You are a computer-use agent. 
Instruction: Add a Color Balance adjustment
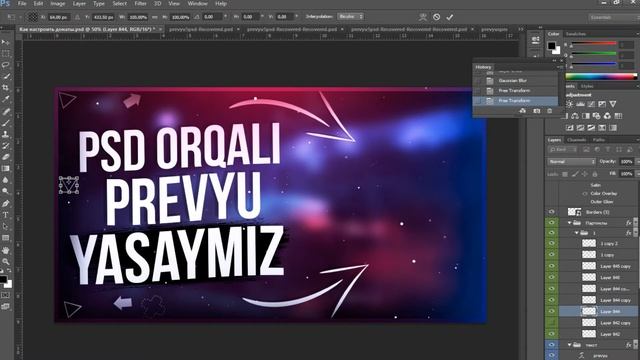575,116
